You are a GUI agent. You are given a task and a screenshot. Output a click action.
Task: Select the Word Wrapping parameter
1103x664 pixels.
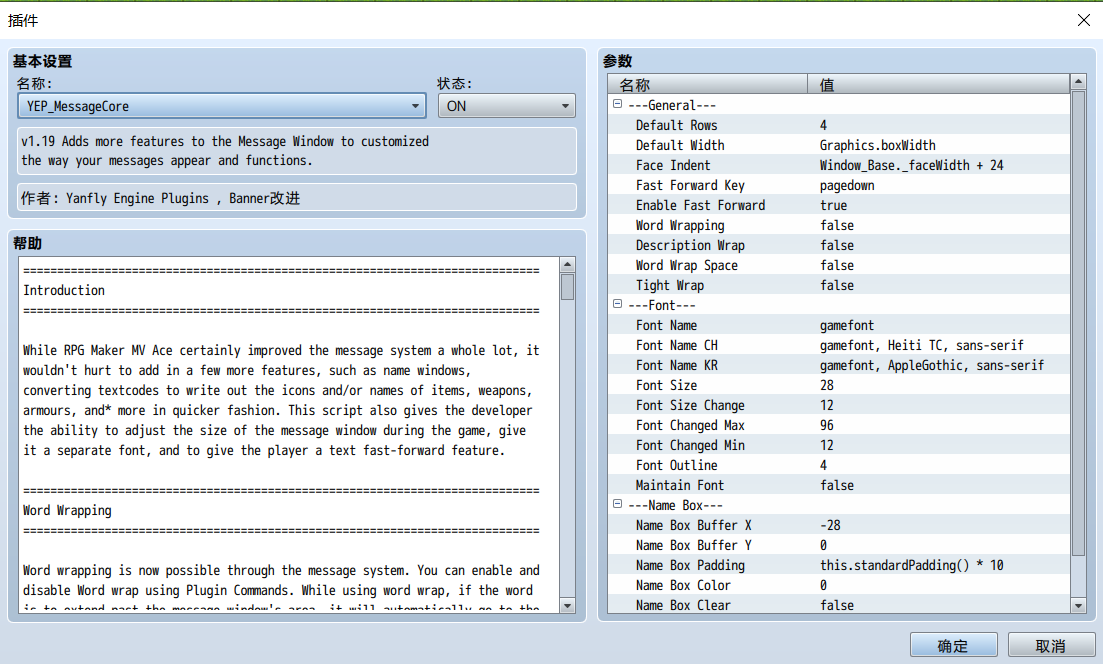tap(839, 225)
